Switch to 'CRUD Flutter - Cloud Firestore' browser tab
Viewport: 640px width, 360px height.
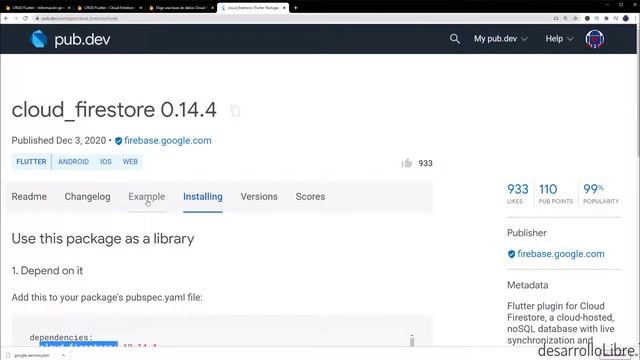(109, 8)
